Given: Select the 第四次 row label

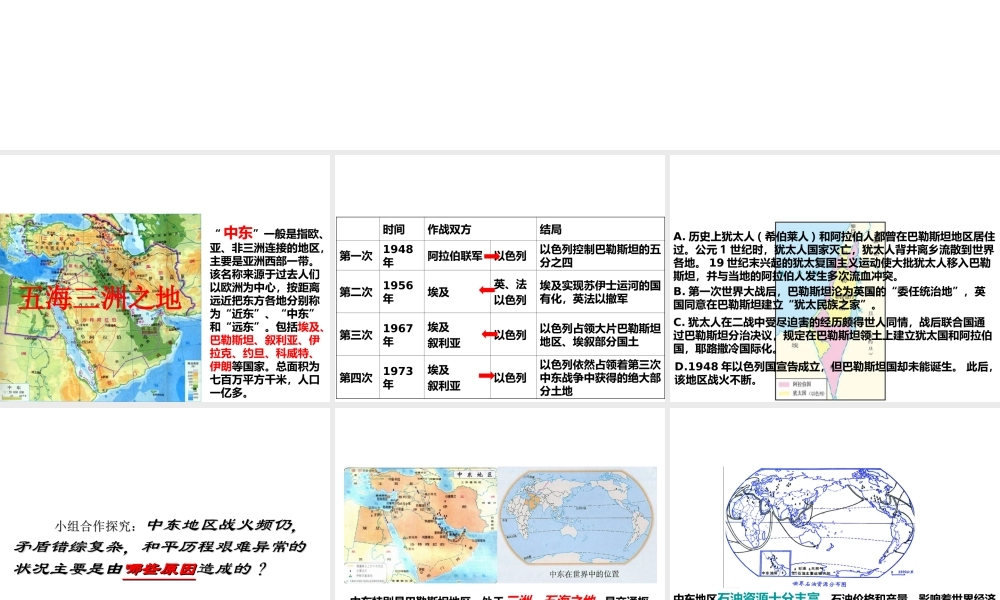Looking at the screenshot, I should click(x=357, y=377).
